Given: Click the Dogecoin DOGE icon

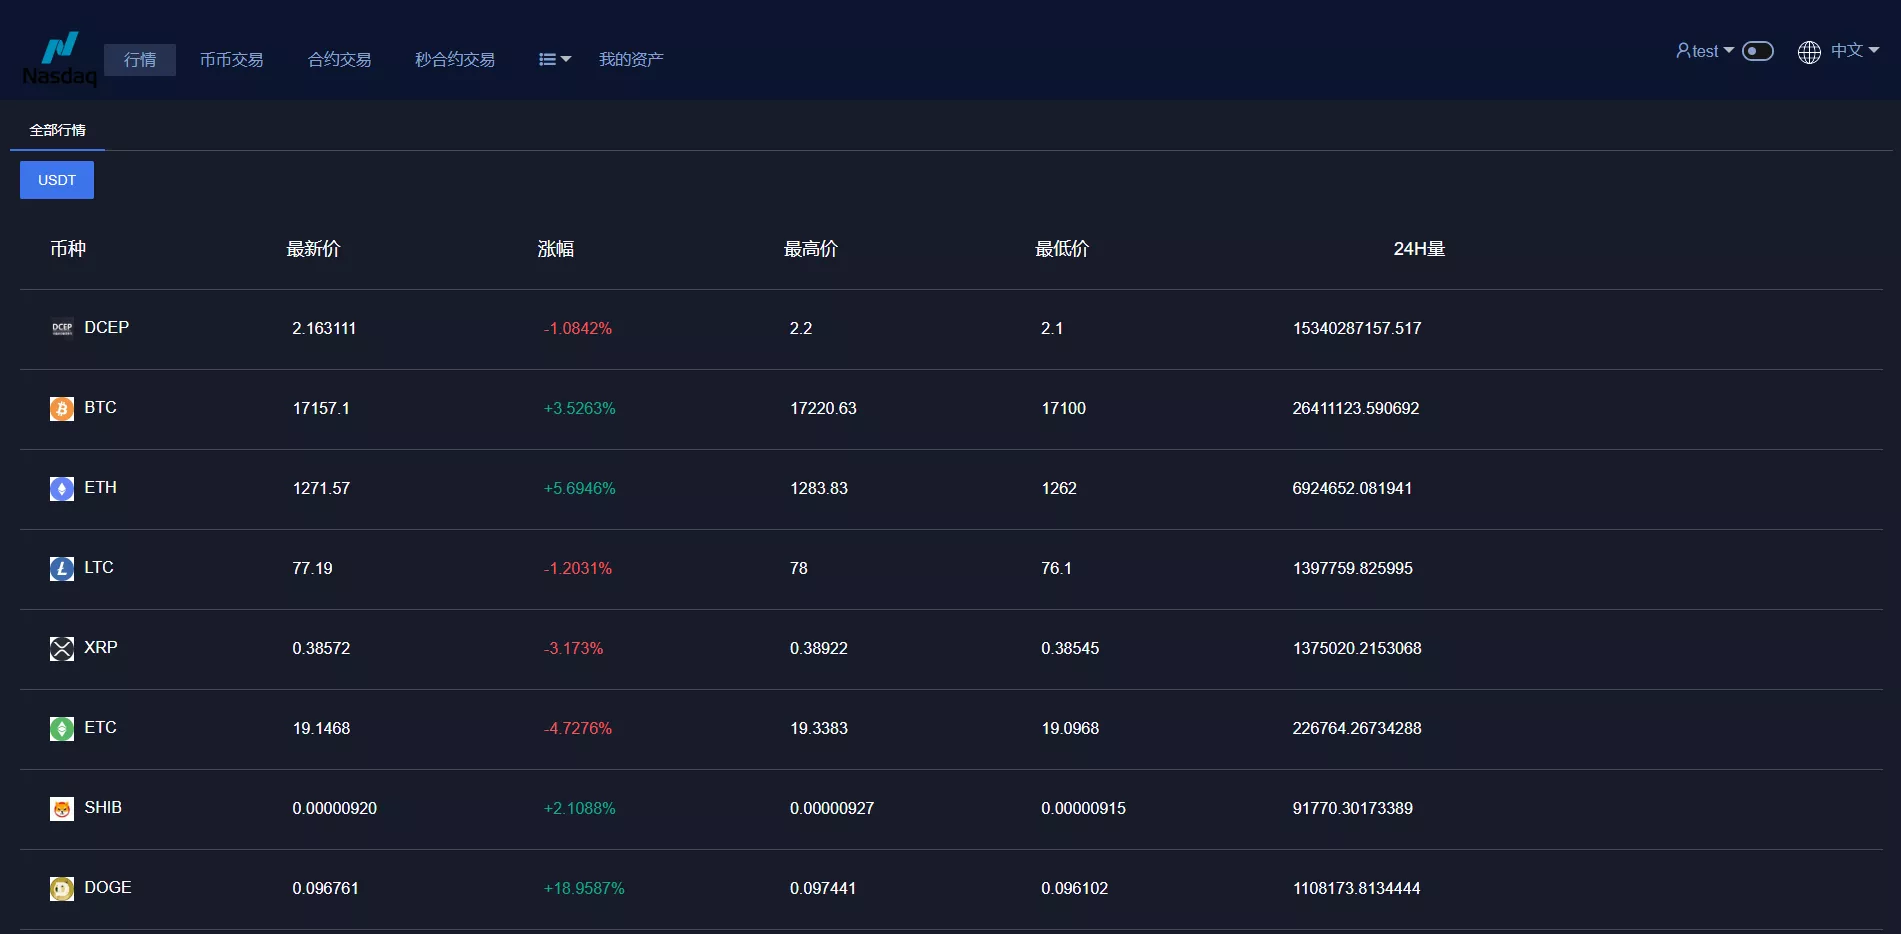Looking at the screenshot, I should [x=62, y=888].
